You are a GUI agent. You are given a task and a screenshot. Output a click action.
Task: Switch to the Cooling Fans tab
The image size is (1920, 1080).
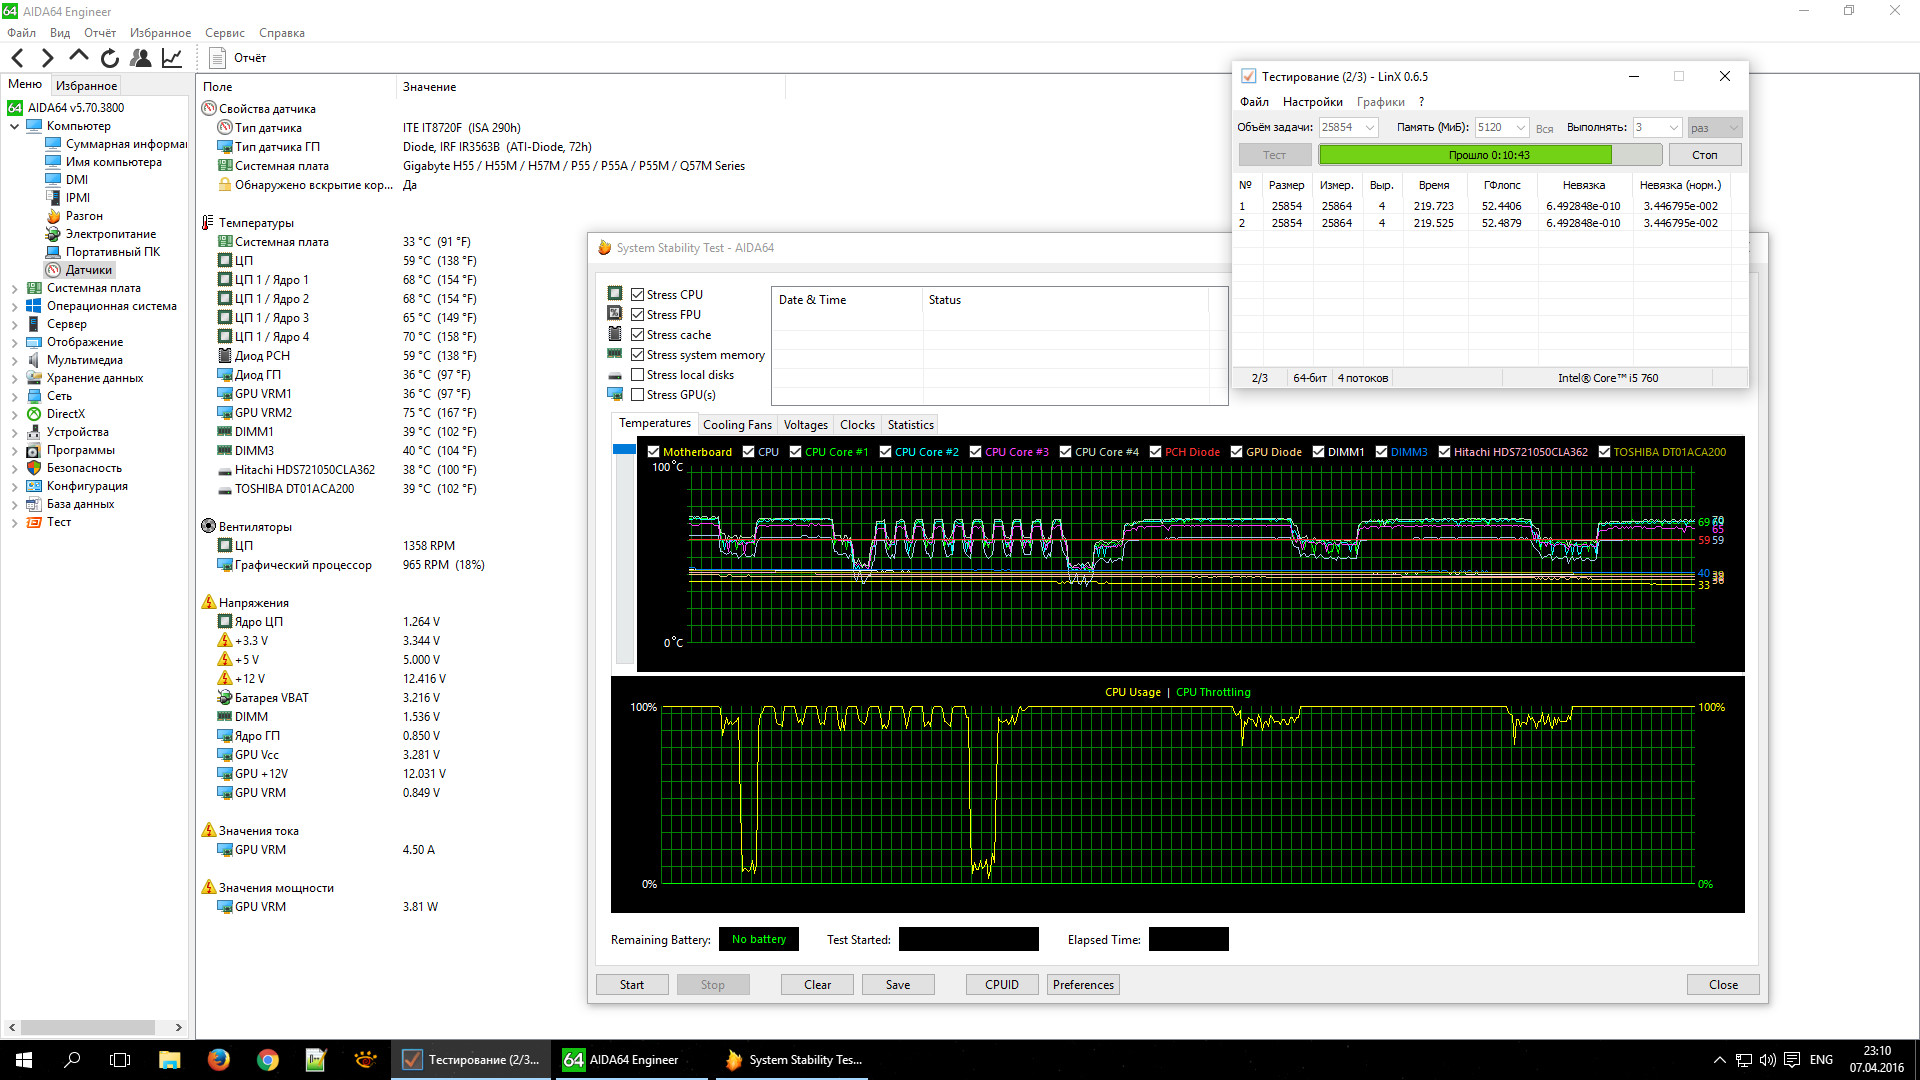click(737, 425)
